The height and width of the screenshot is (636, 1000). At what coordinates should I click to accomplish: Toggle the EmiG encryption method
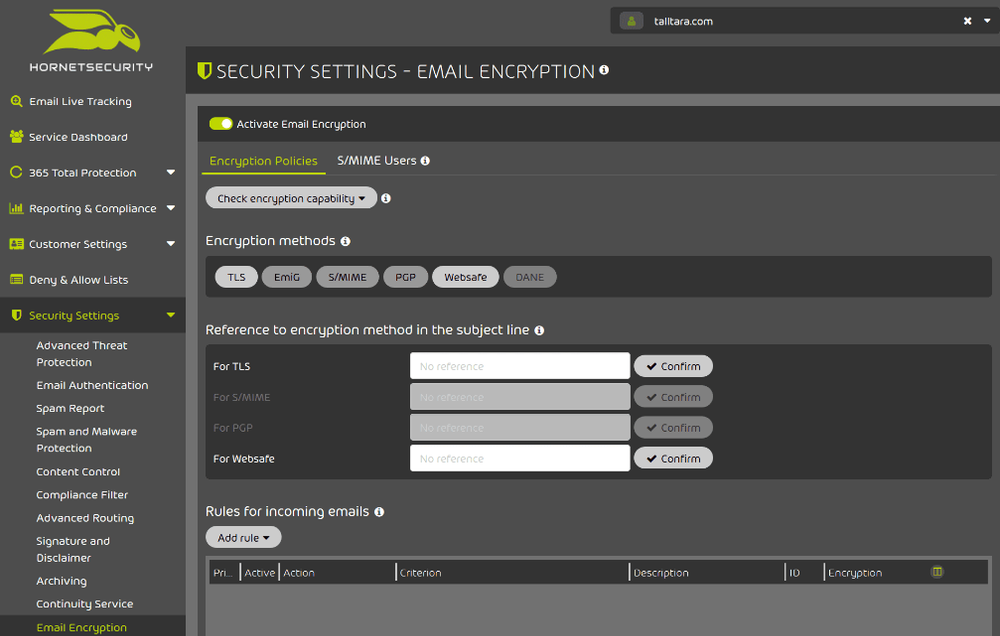287,277
